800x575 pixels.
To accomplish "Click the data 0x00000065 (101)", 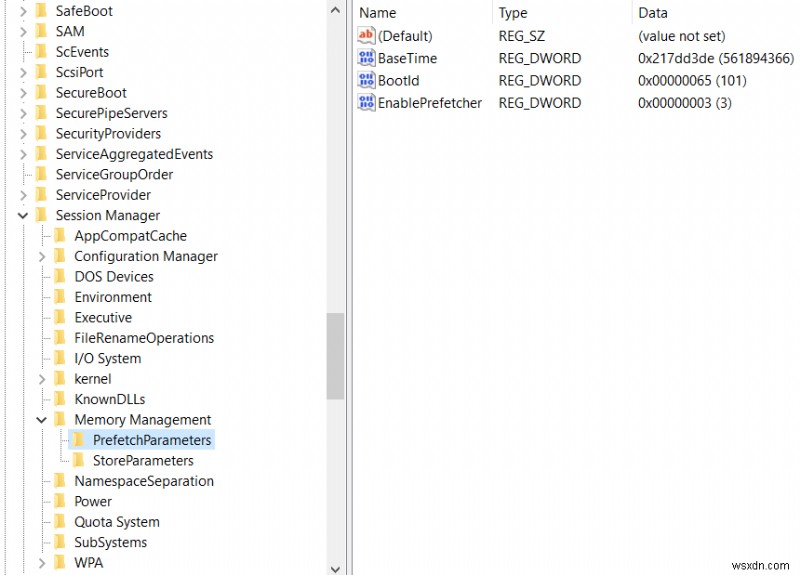I will (692, 81).
